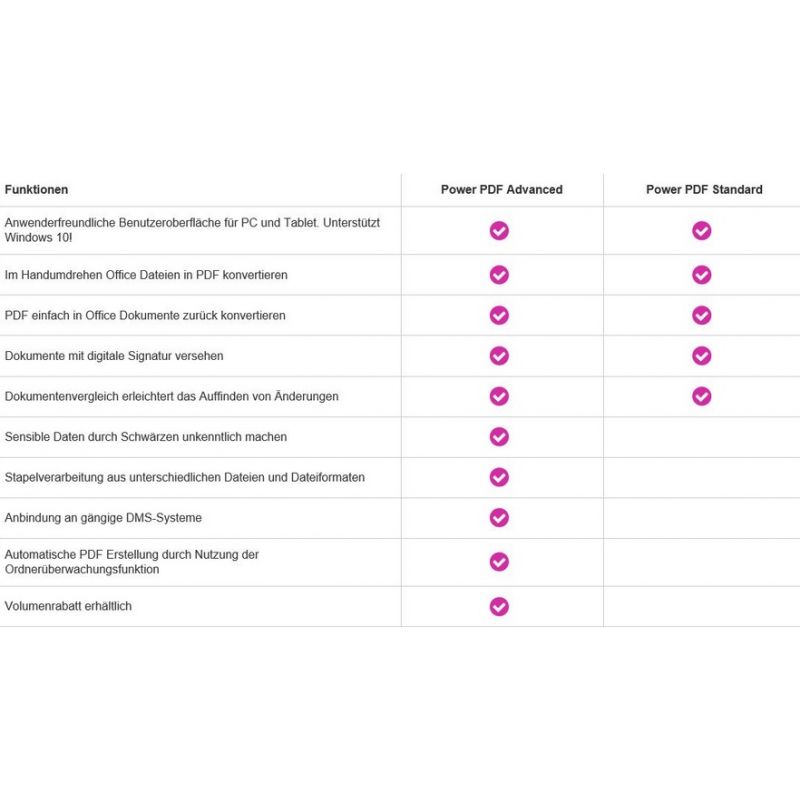Click the 'Anbindung an gängige DMS-Systeme' text
Viewport: 800px width, 800px height.
coord(103,518)
